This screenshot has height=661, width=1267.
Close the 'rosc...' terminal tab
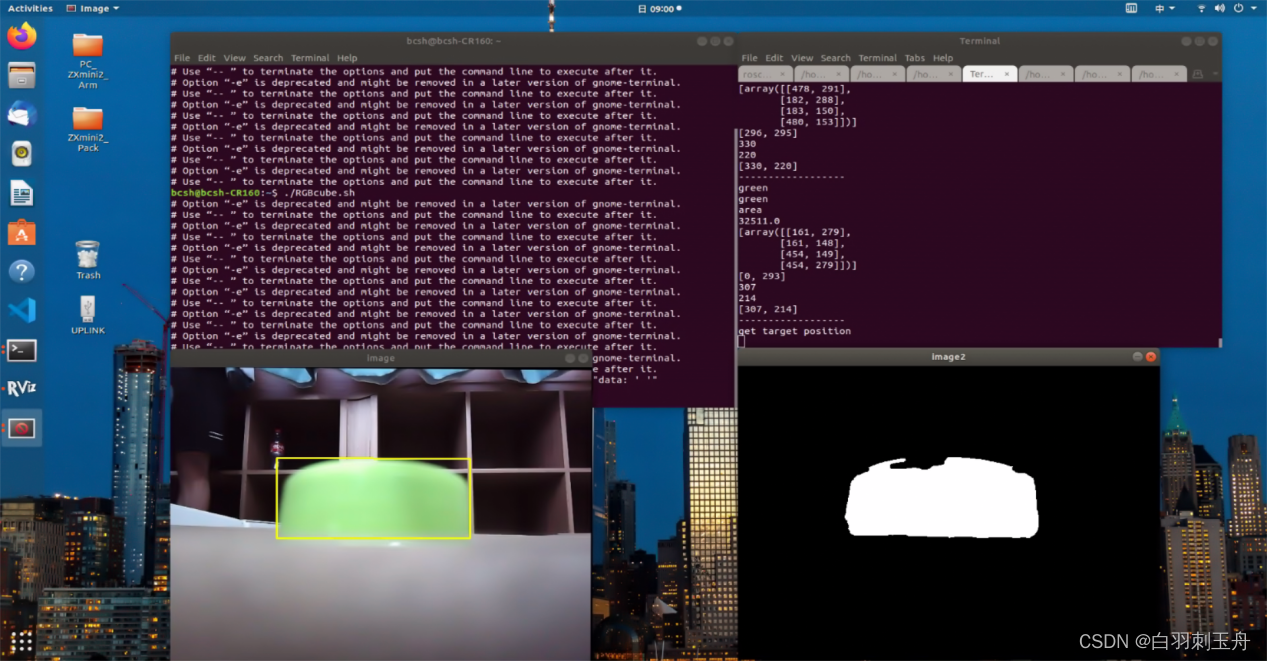pos(783,74)
